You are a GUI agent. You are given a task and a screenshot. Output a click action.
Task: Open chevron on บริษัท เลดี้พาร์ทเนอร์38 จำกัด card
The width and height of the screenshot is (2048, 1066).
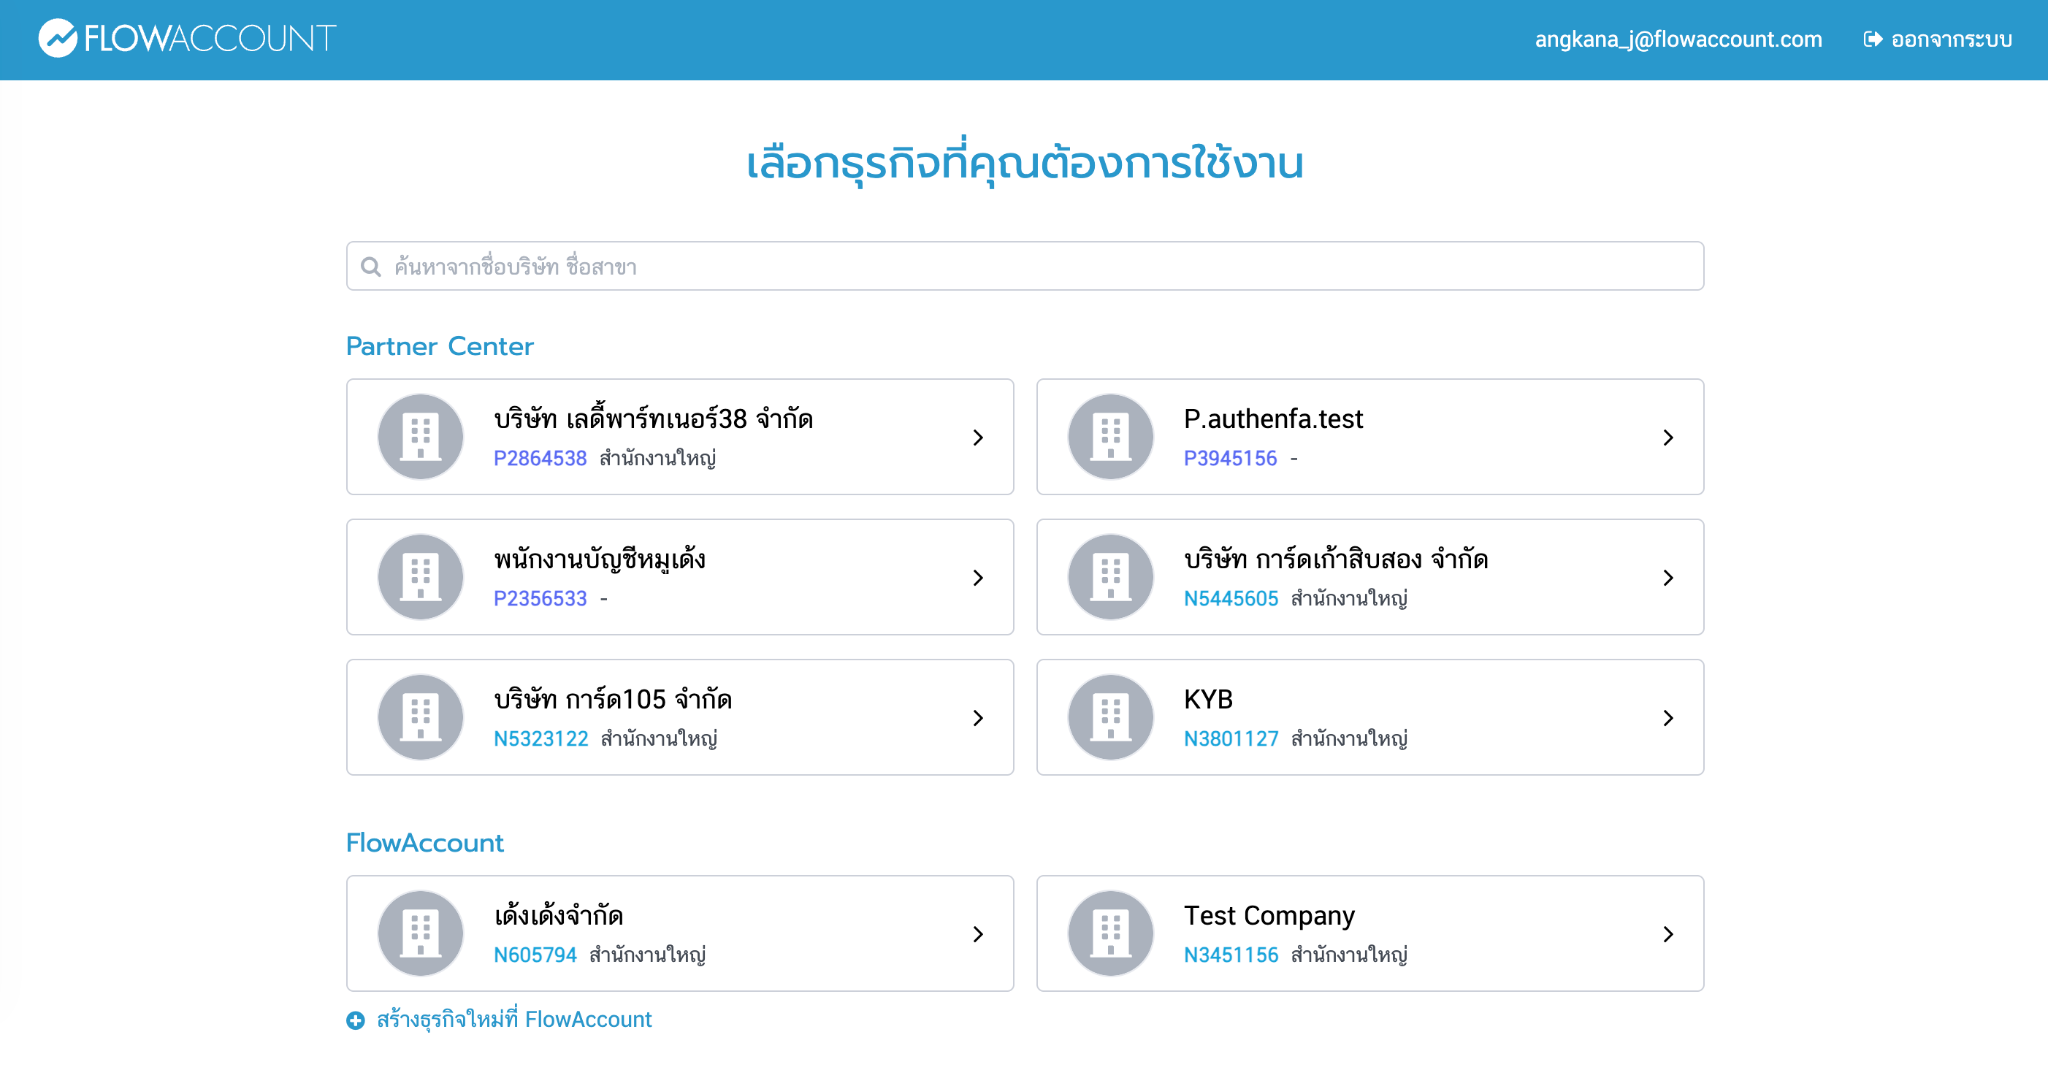click(978, 437)
